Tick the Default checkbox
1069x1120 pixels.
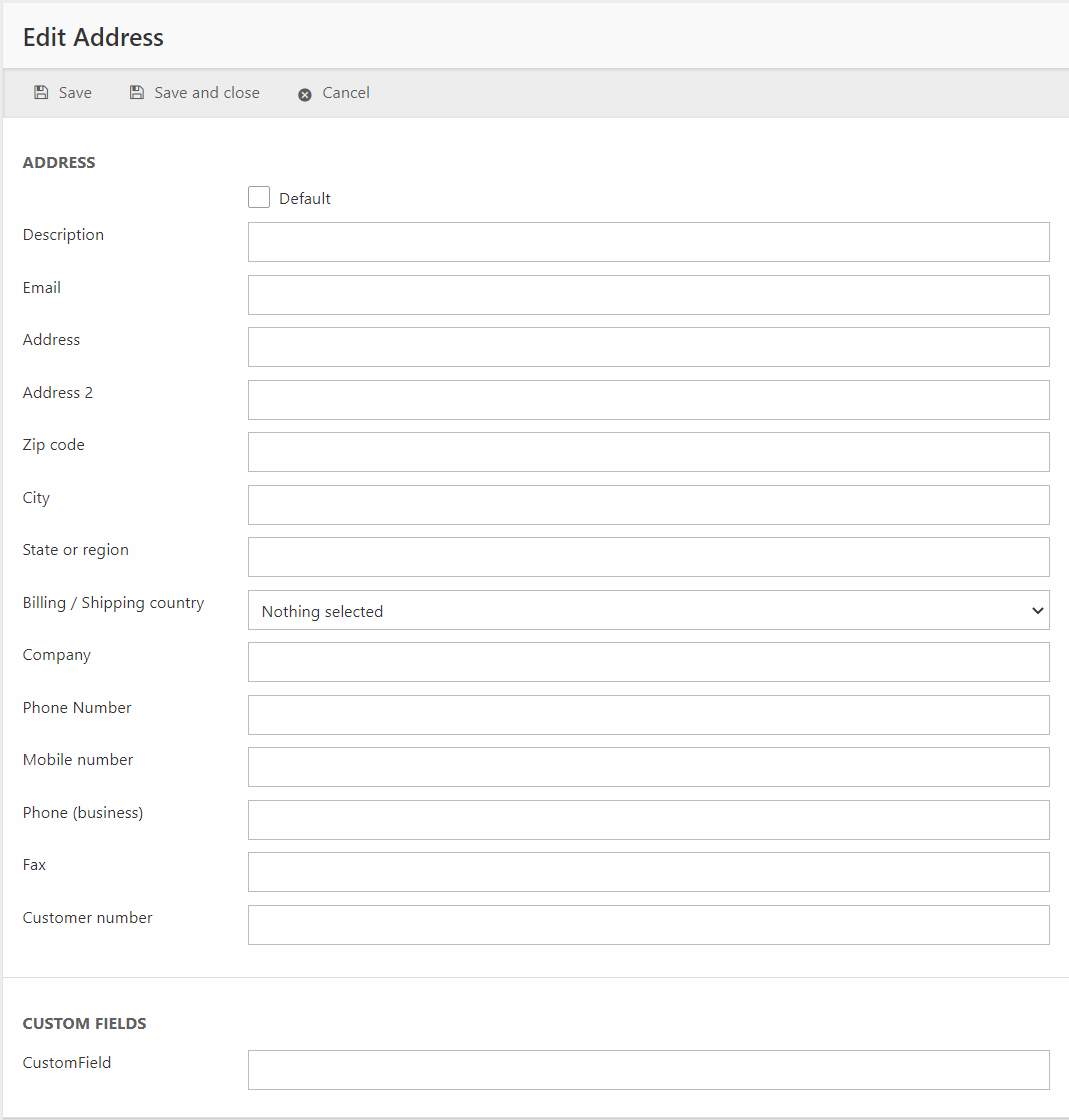pos(259,198)
